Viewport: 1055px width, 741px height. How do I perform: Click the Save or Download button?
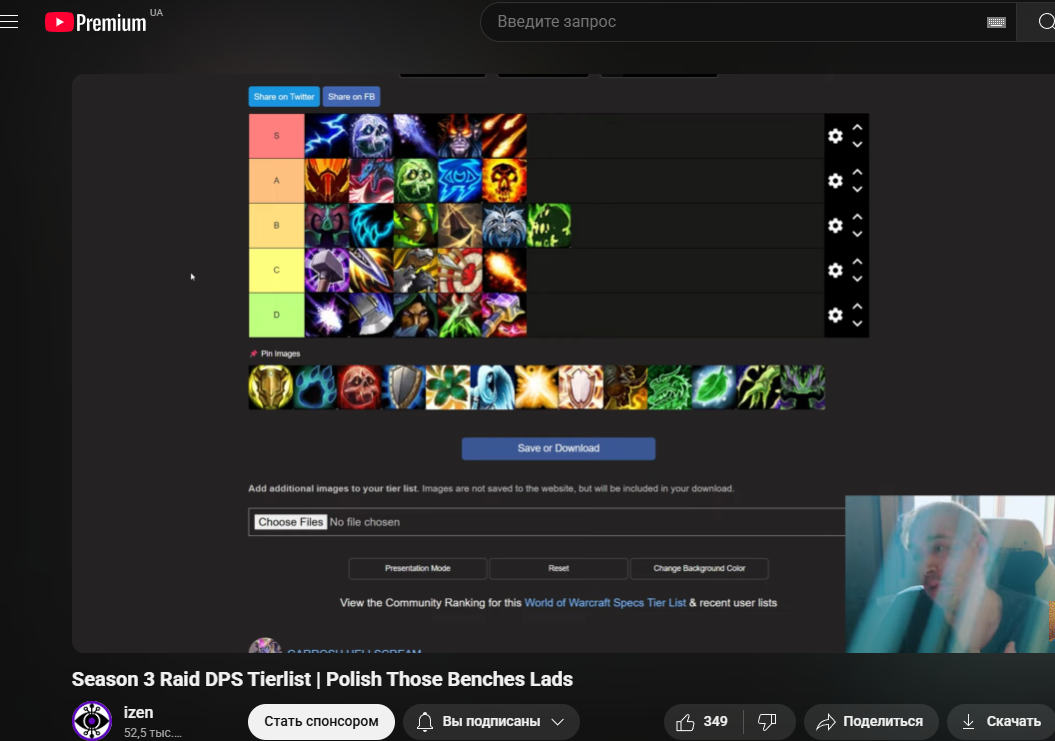click(558, 448)
